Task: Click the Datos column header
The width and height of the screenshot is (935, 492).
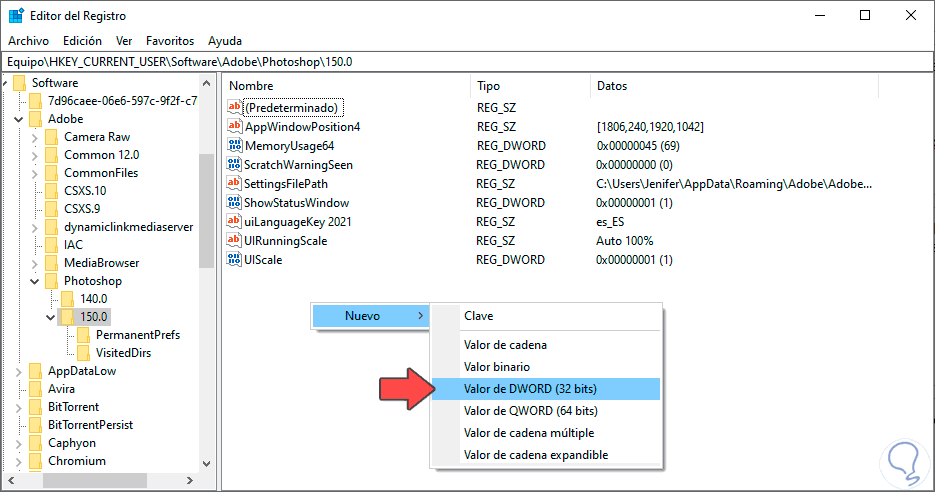Action: pyautogui.click(x=612, y=86)
